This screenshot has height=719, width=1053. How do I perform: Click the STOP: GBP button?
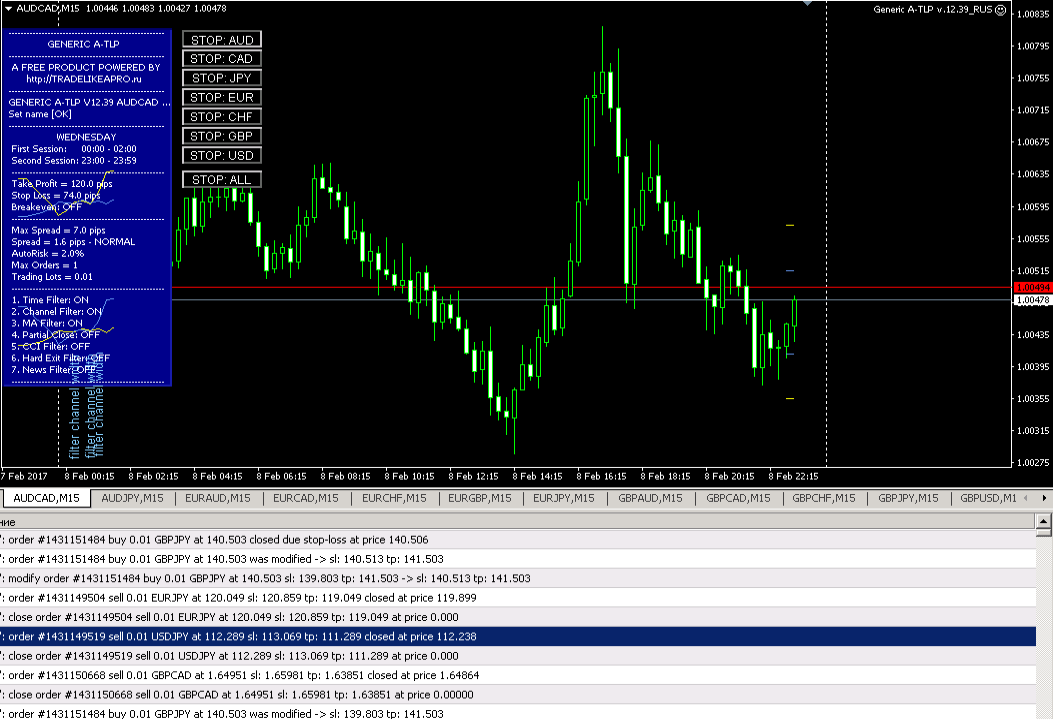tap(222, 136)
